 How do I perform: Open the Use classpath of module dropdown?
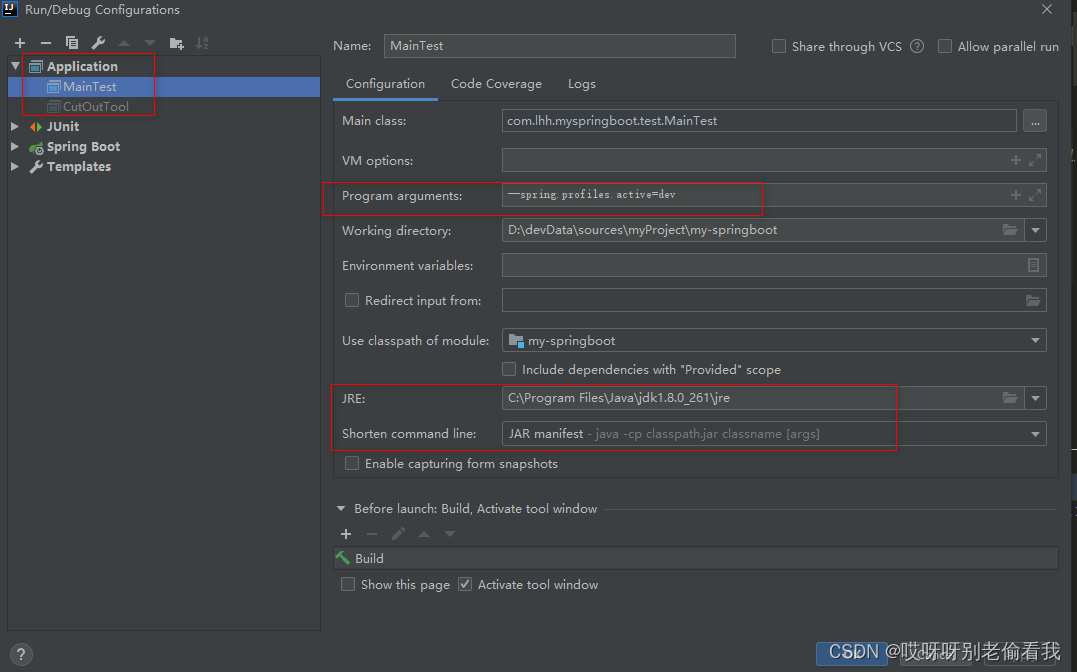pos(1035,341)
